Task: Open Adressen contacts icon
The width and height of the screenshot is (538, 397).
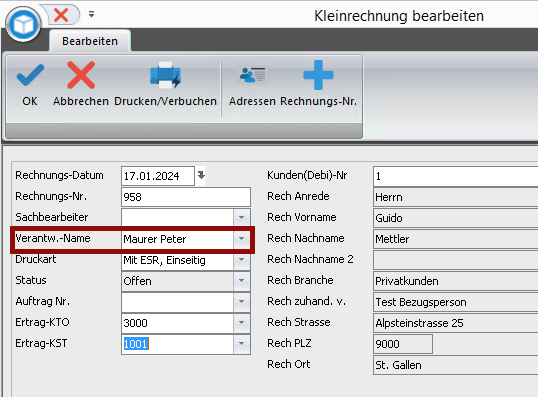Action: pyautogui.click(x=252, y=75)
